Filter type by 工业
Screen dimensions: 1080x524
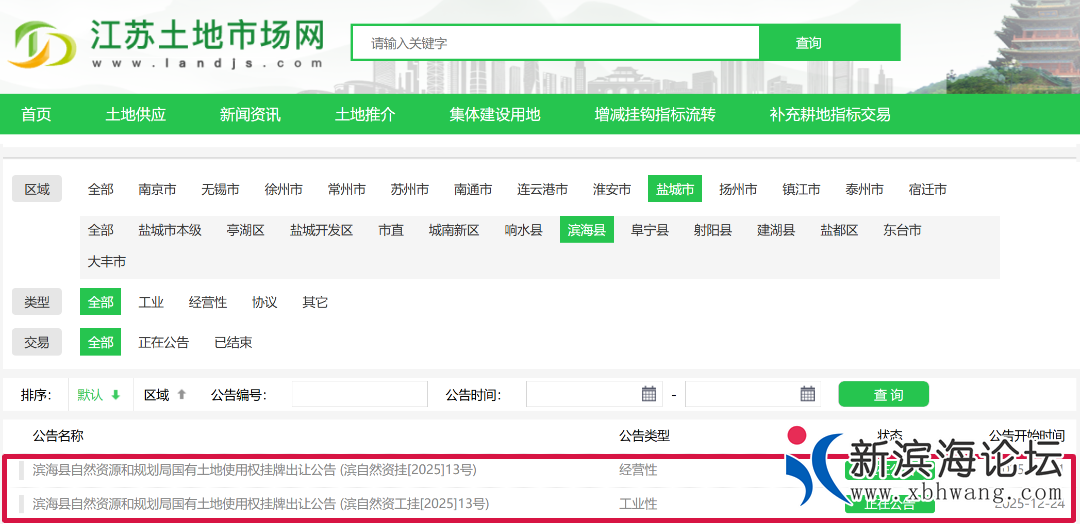click(x=151, y=302)
